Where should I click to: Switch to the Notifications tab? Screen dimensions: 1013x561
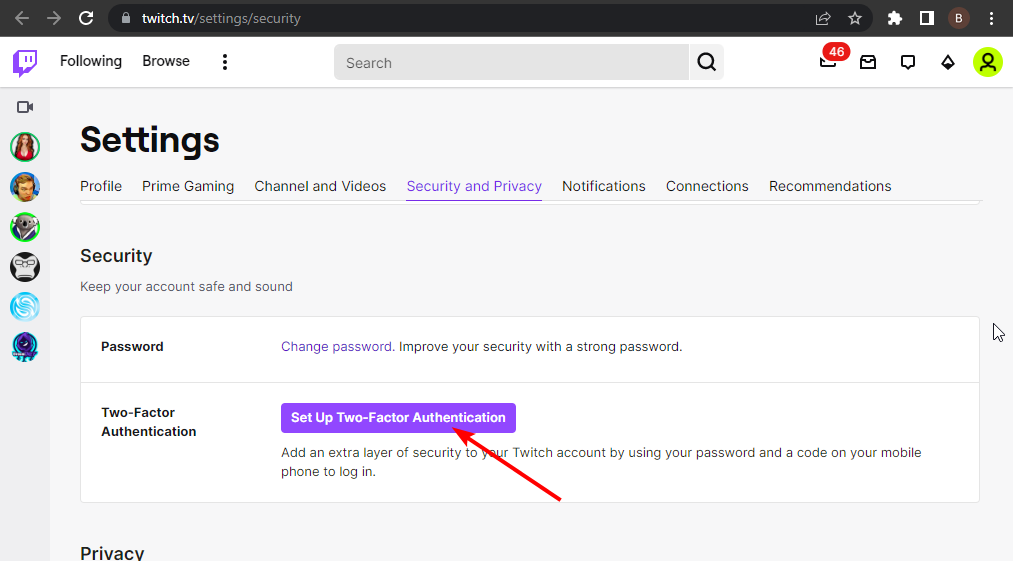click(x=603, y=186)
